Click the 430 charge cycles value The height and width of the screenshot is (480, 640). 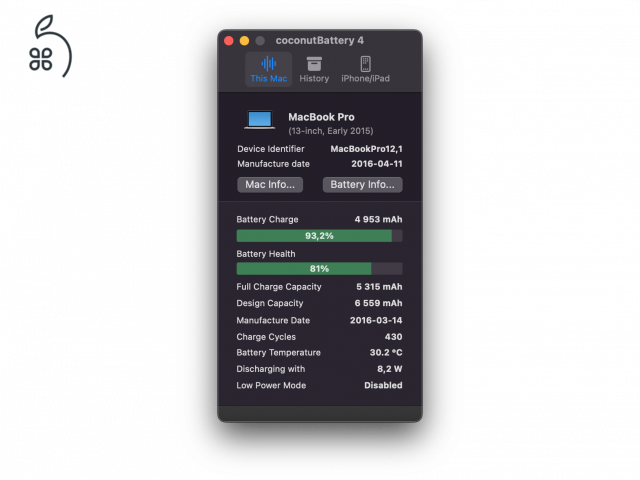pos(393,337)
